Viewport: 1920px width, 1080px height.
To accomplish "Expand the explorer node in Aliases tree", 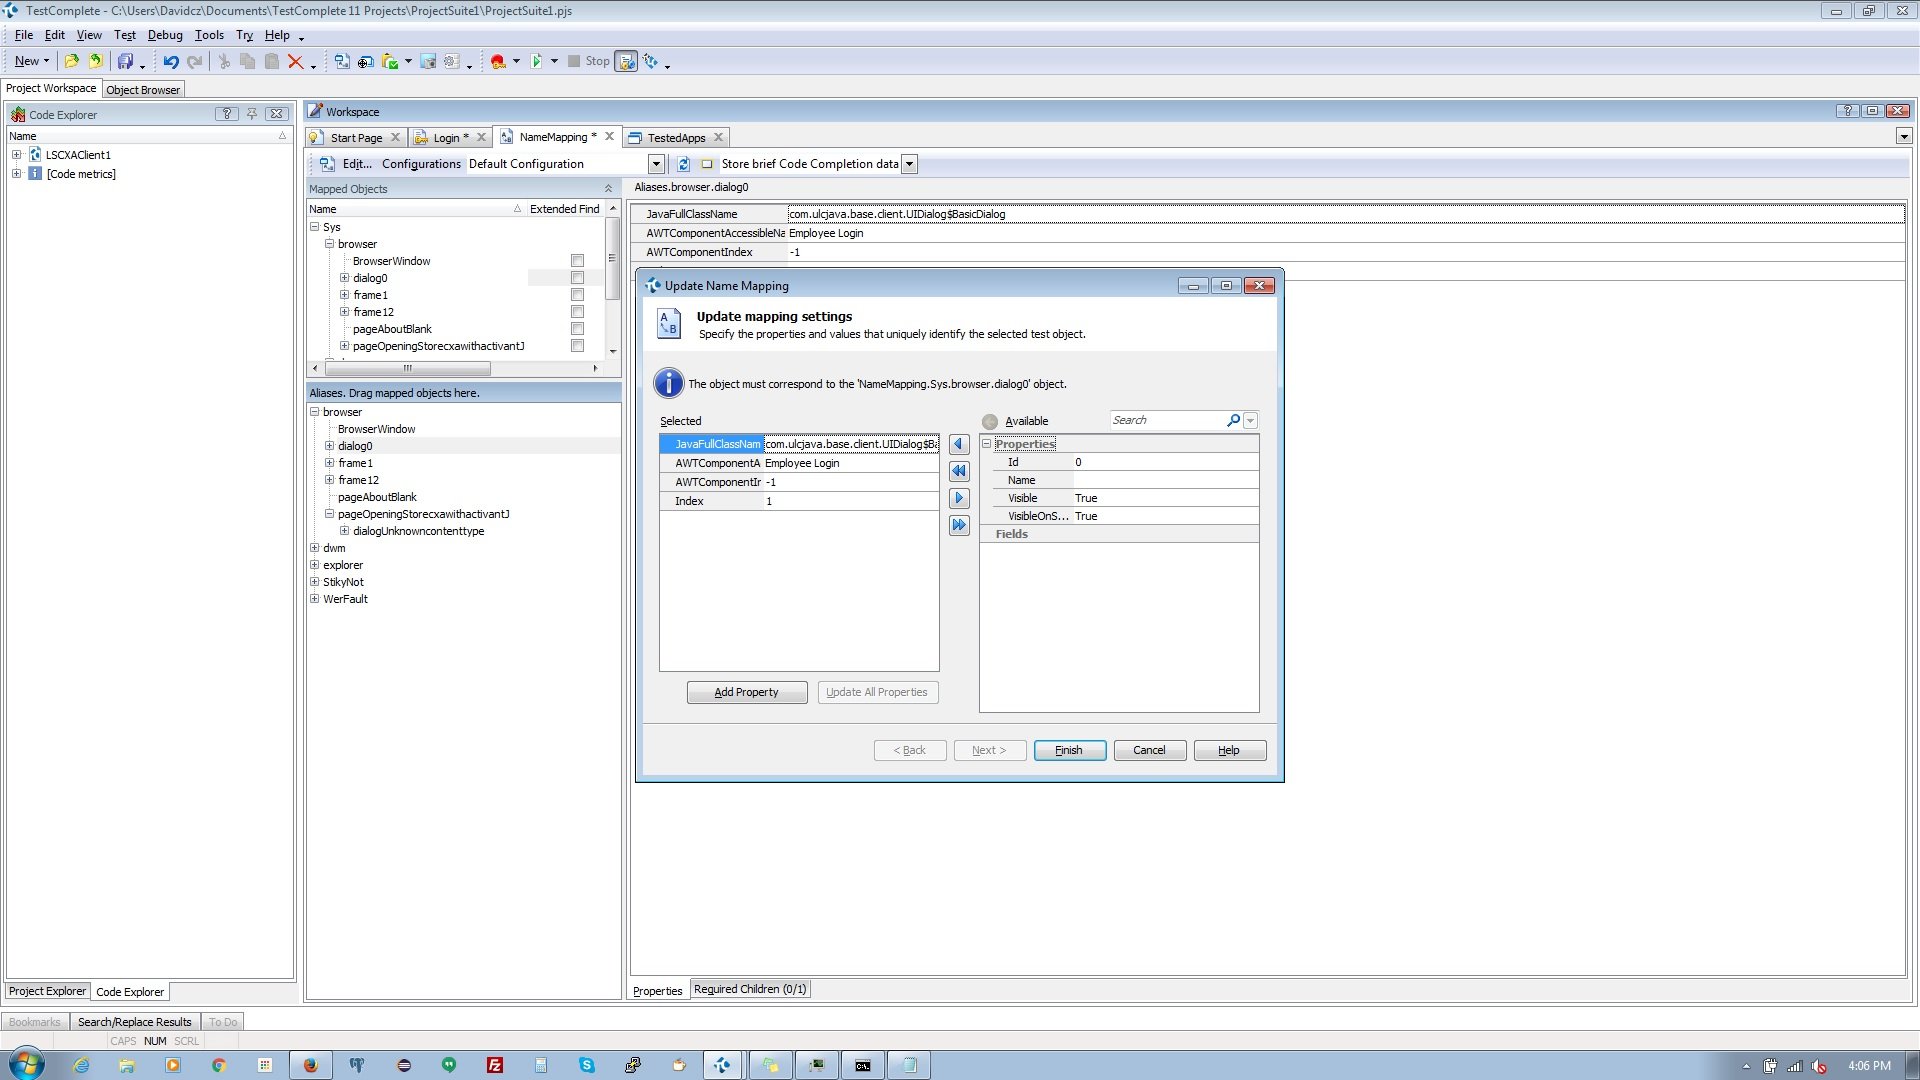I will [x=314, y=565].
